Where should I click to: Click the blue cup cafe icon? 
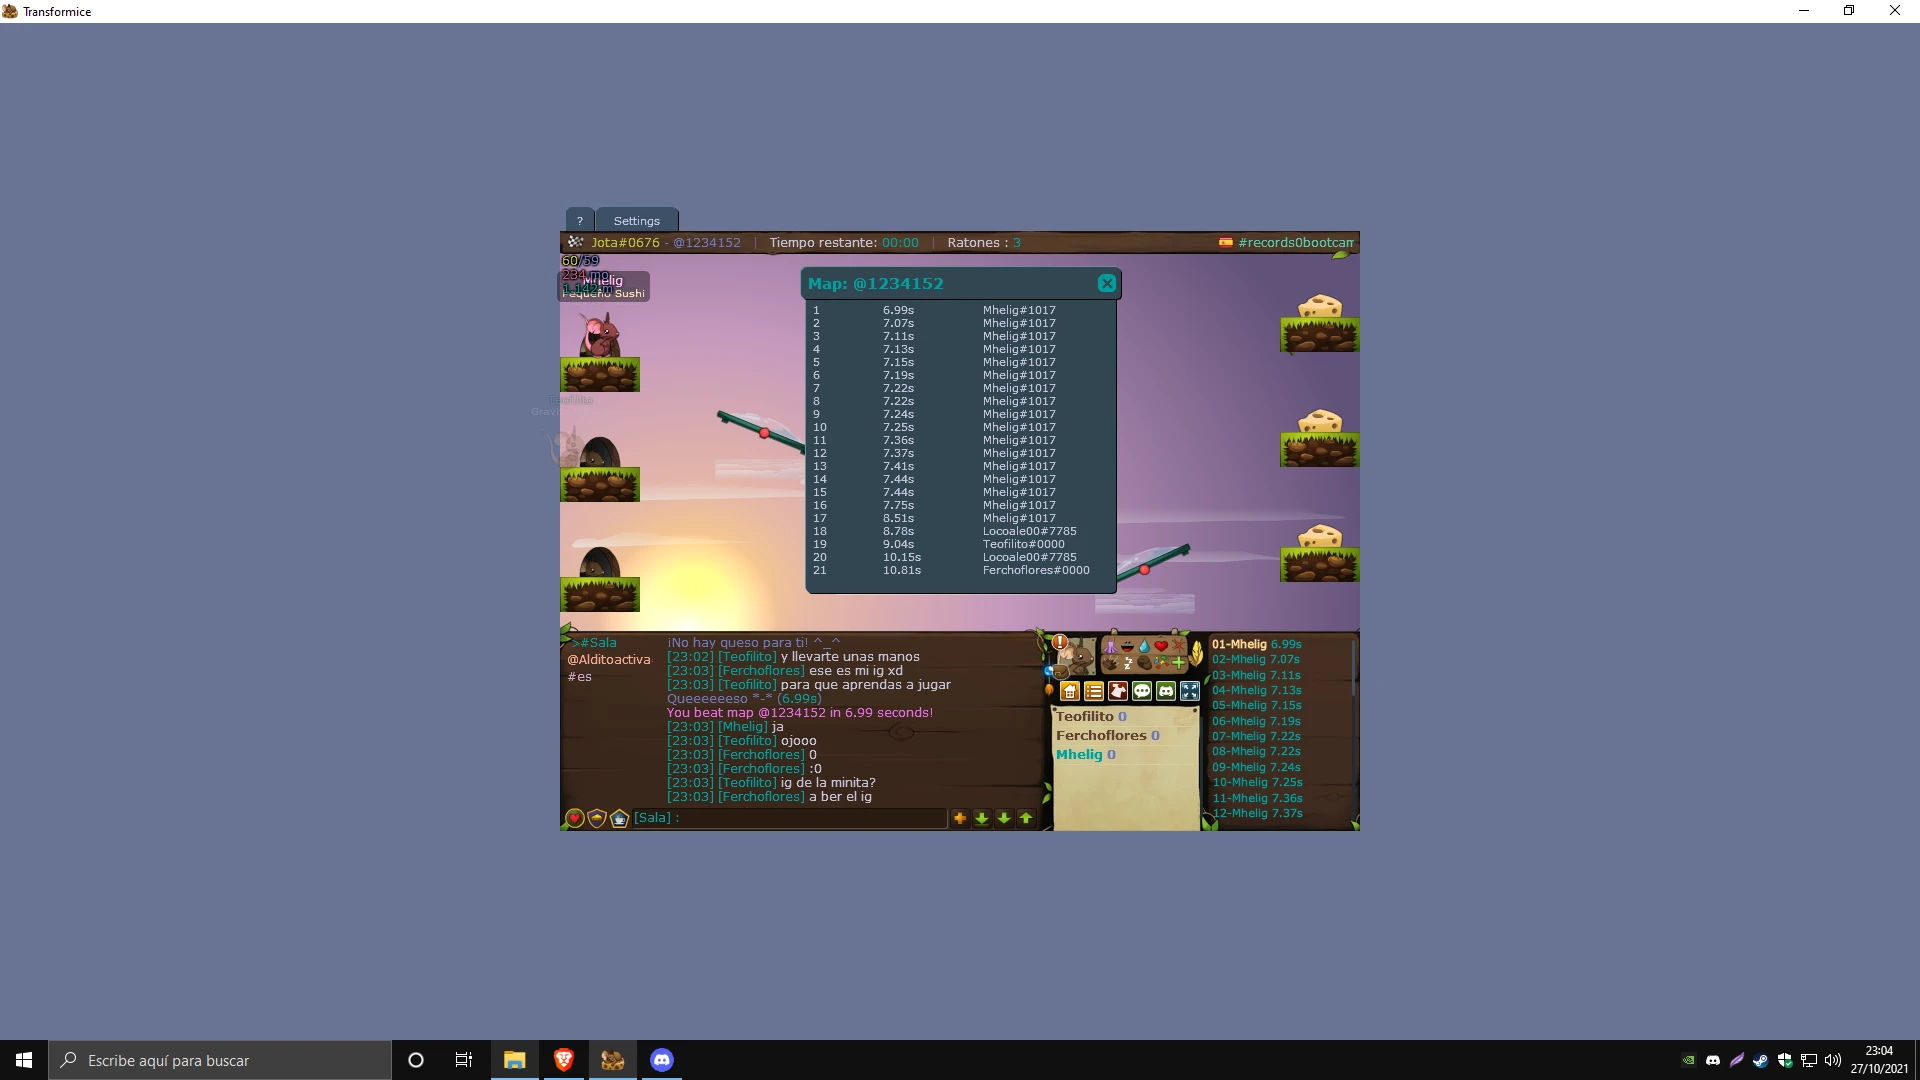tap(620, 819)
